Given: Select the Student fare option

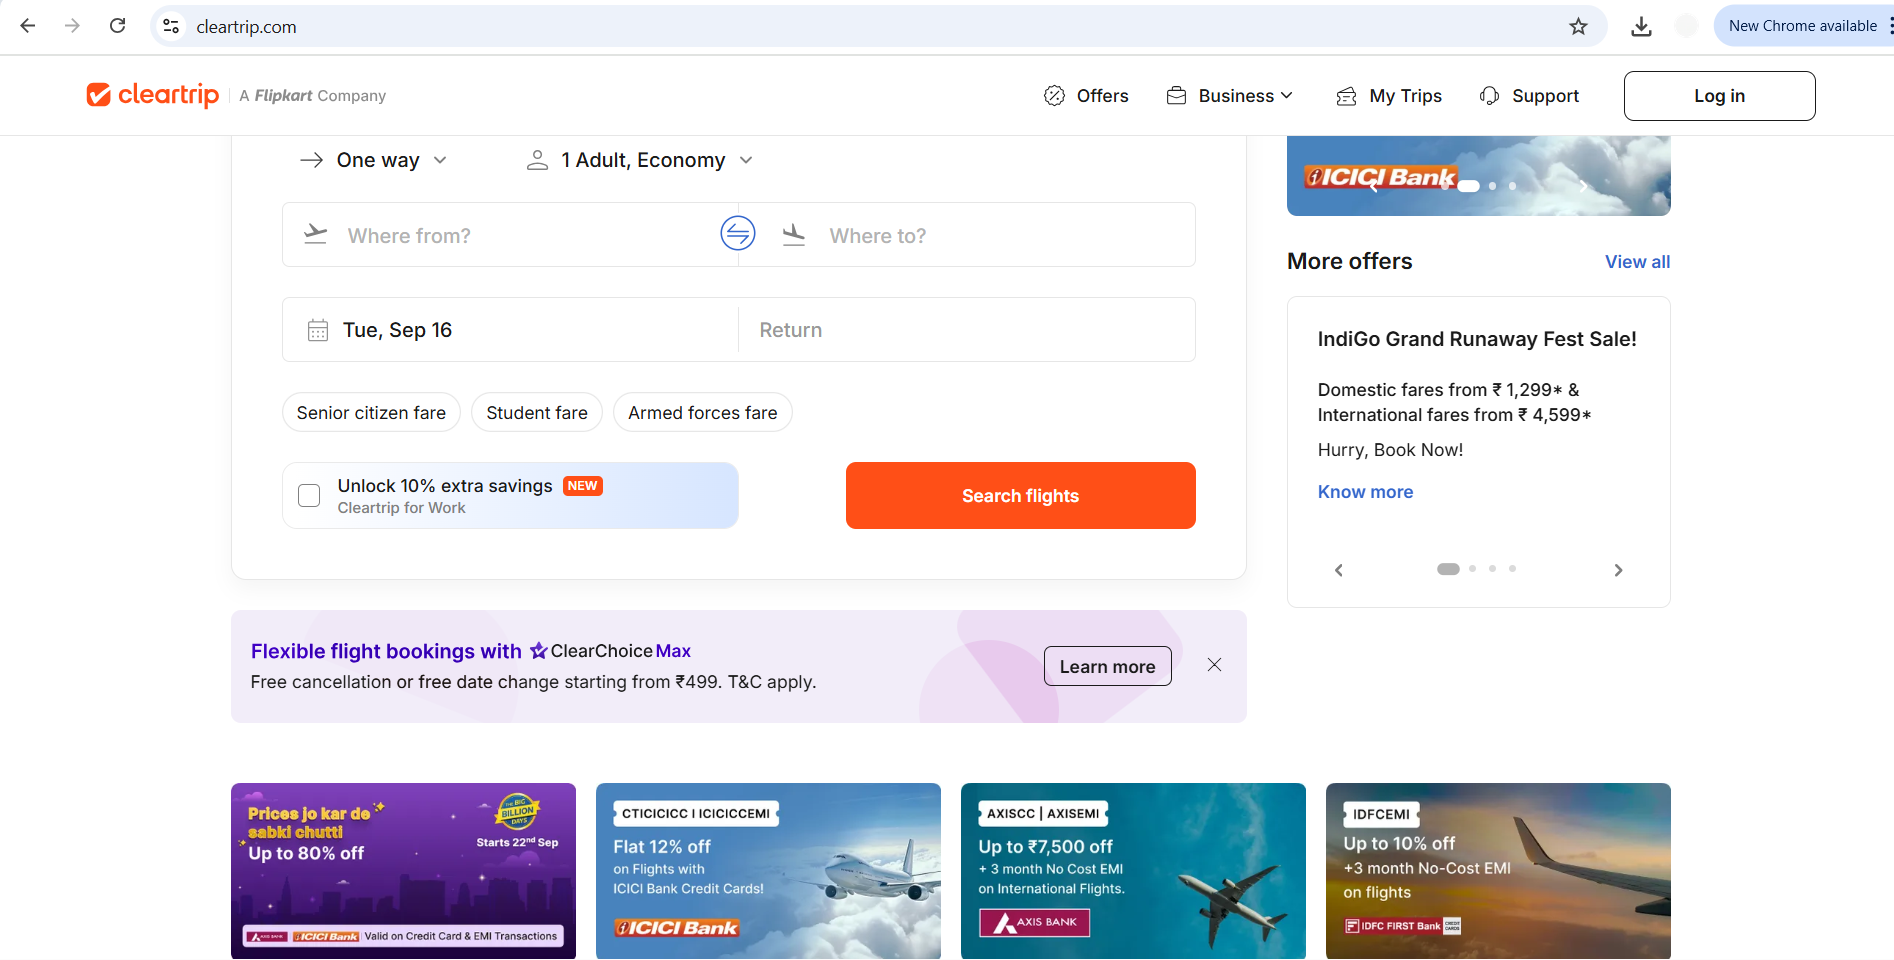Looking at the screenshot, I should tap(537, 413).
